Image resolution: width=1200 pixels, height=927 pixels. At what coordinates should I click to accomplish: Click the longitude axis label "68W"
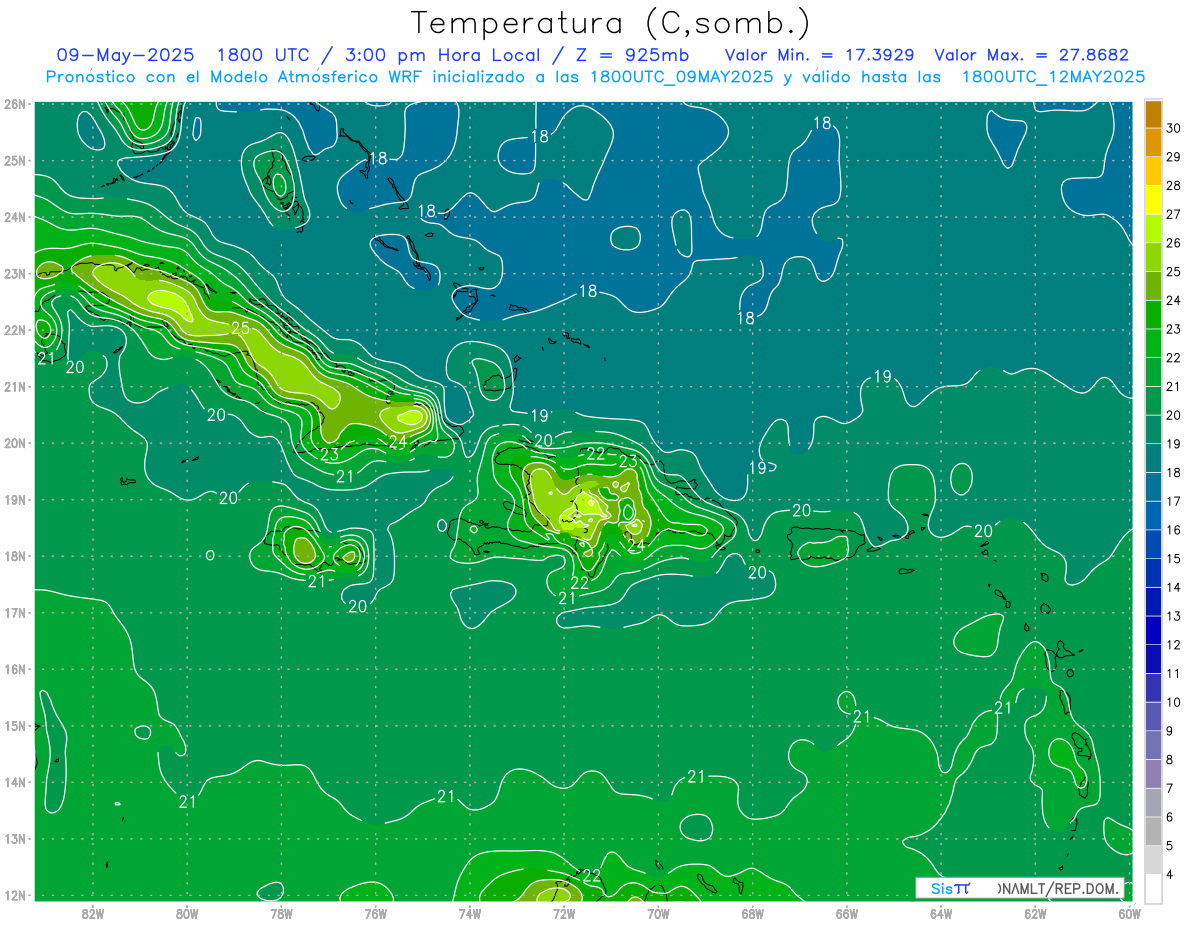coord(753,912)
